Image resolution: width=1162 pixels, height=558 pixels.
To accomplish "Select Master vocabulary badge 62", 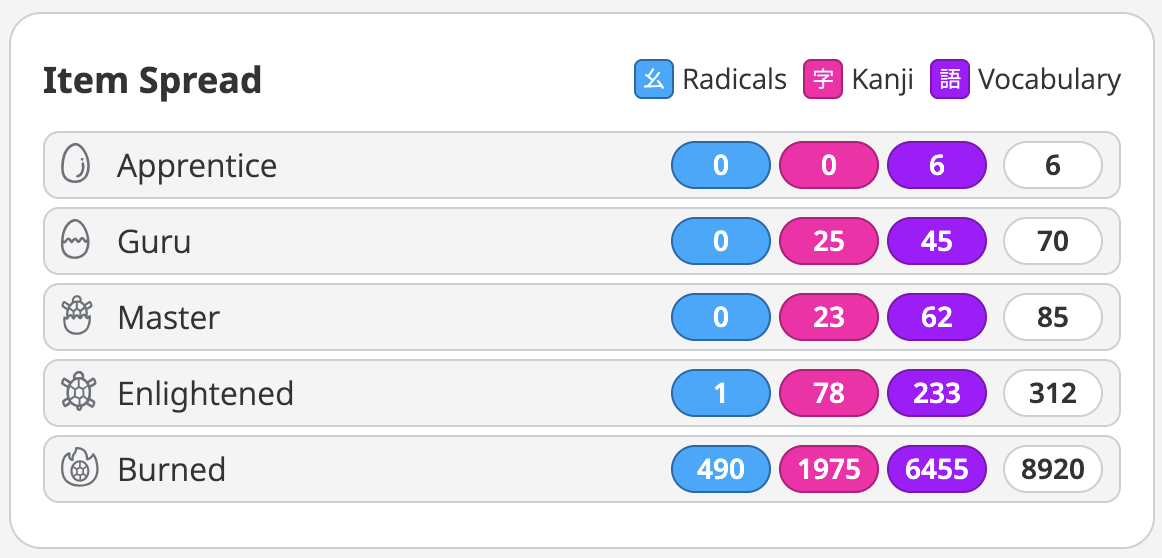I will pos(937,317).
